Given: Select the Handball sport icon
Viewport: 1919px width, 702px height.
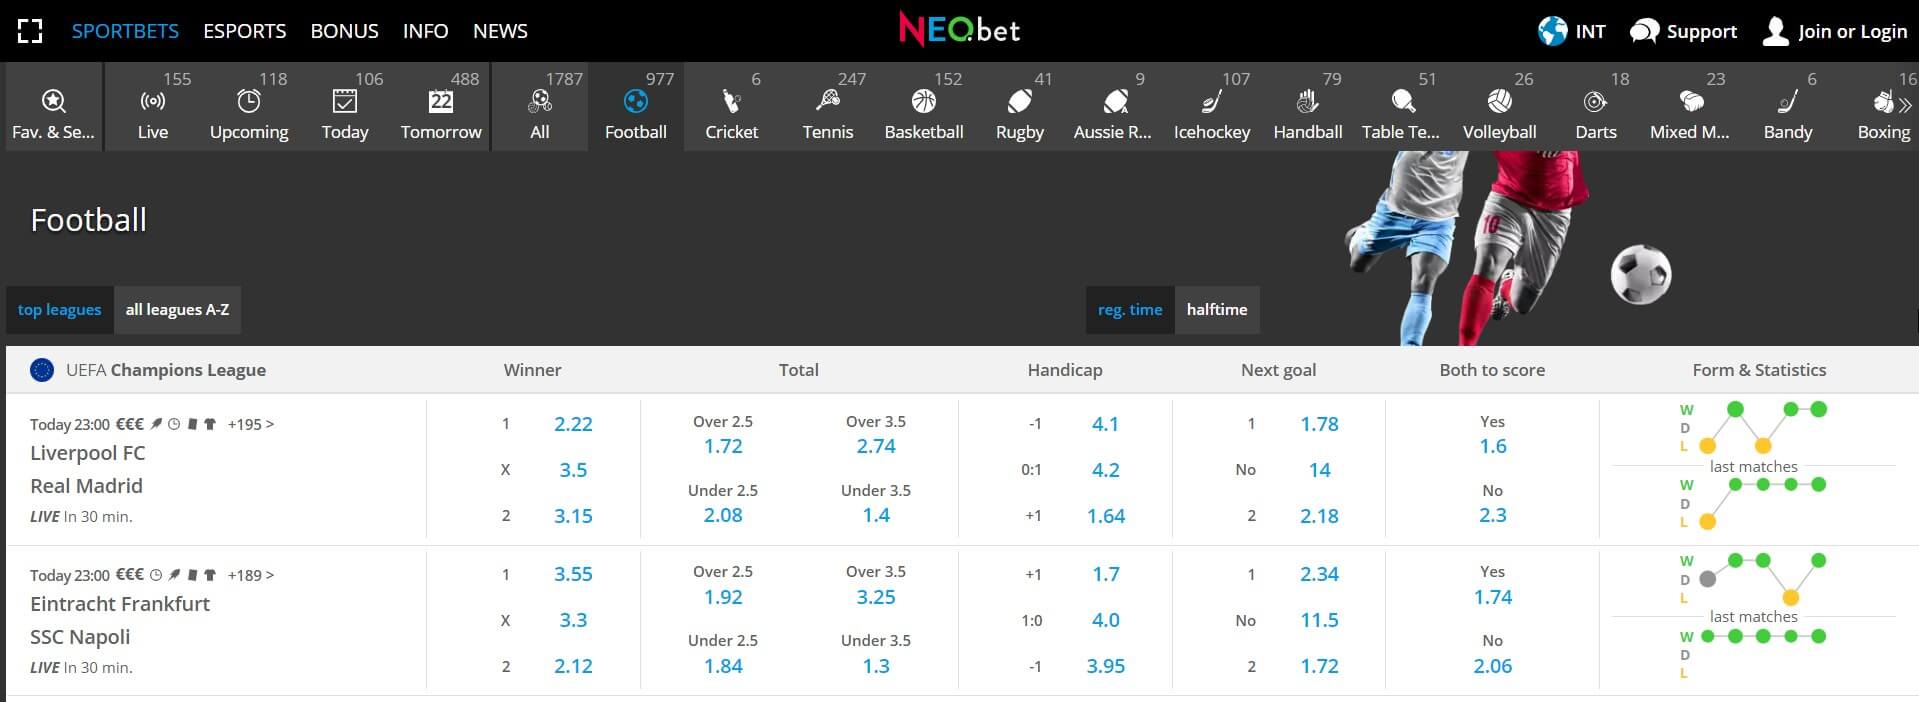Looking at the screenshot, I should point(1308,101).
